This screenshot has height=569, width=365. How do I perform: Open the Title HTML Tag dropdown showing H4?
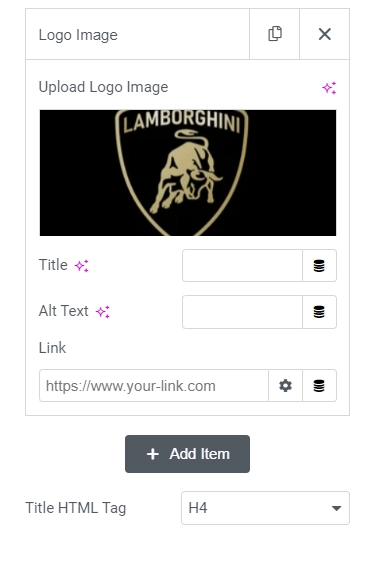click(x=265, y=508)
